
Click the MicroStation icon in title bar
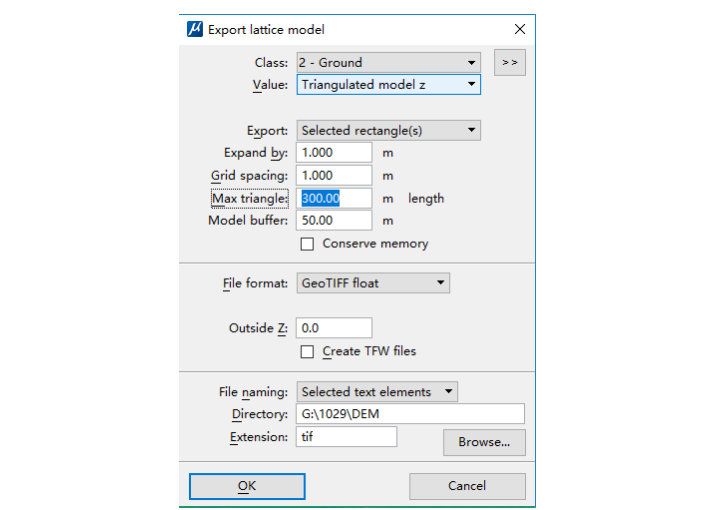pyautogui.click(x=195, y=30)
